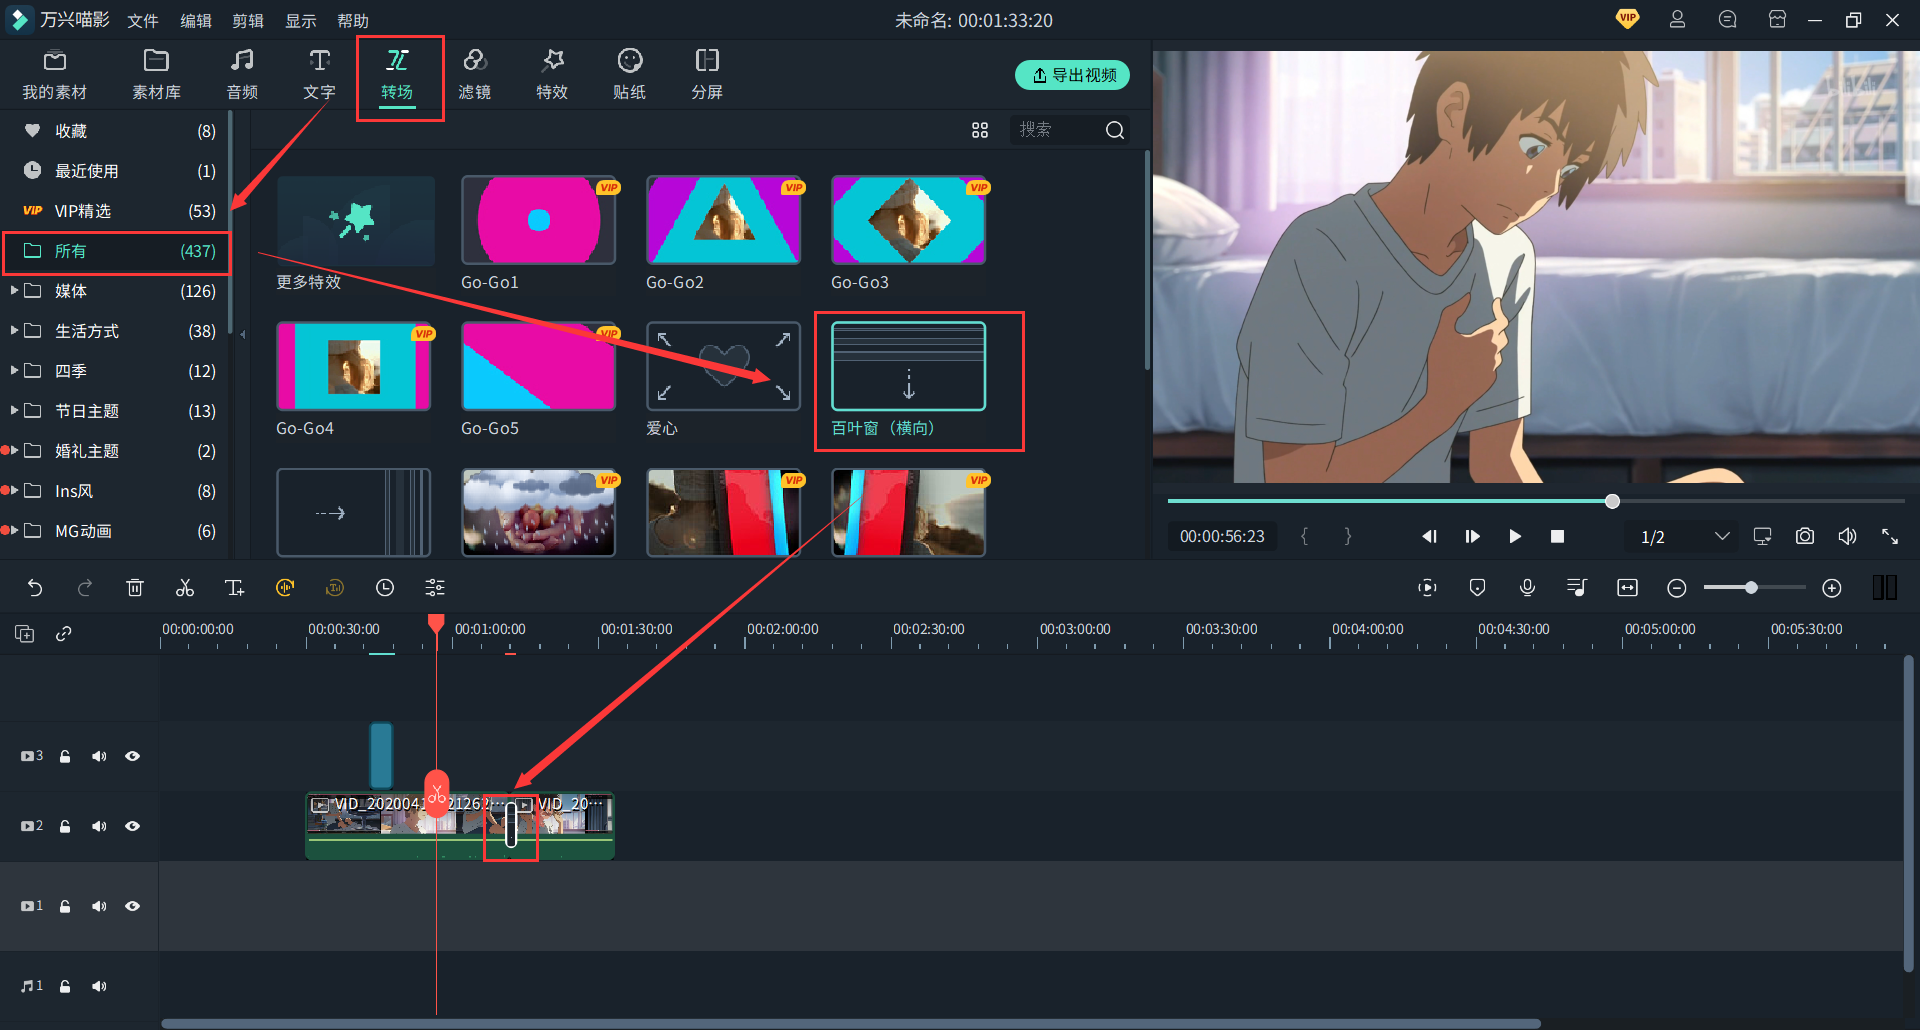Expand the 媒体 folder category
The width and height of the screenshot is (1920, 1030).
(14, 291)
